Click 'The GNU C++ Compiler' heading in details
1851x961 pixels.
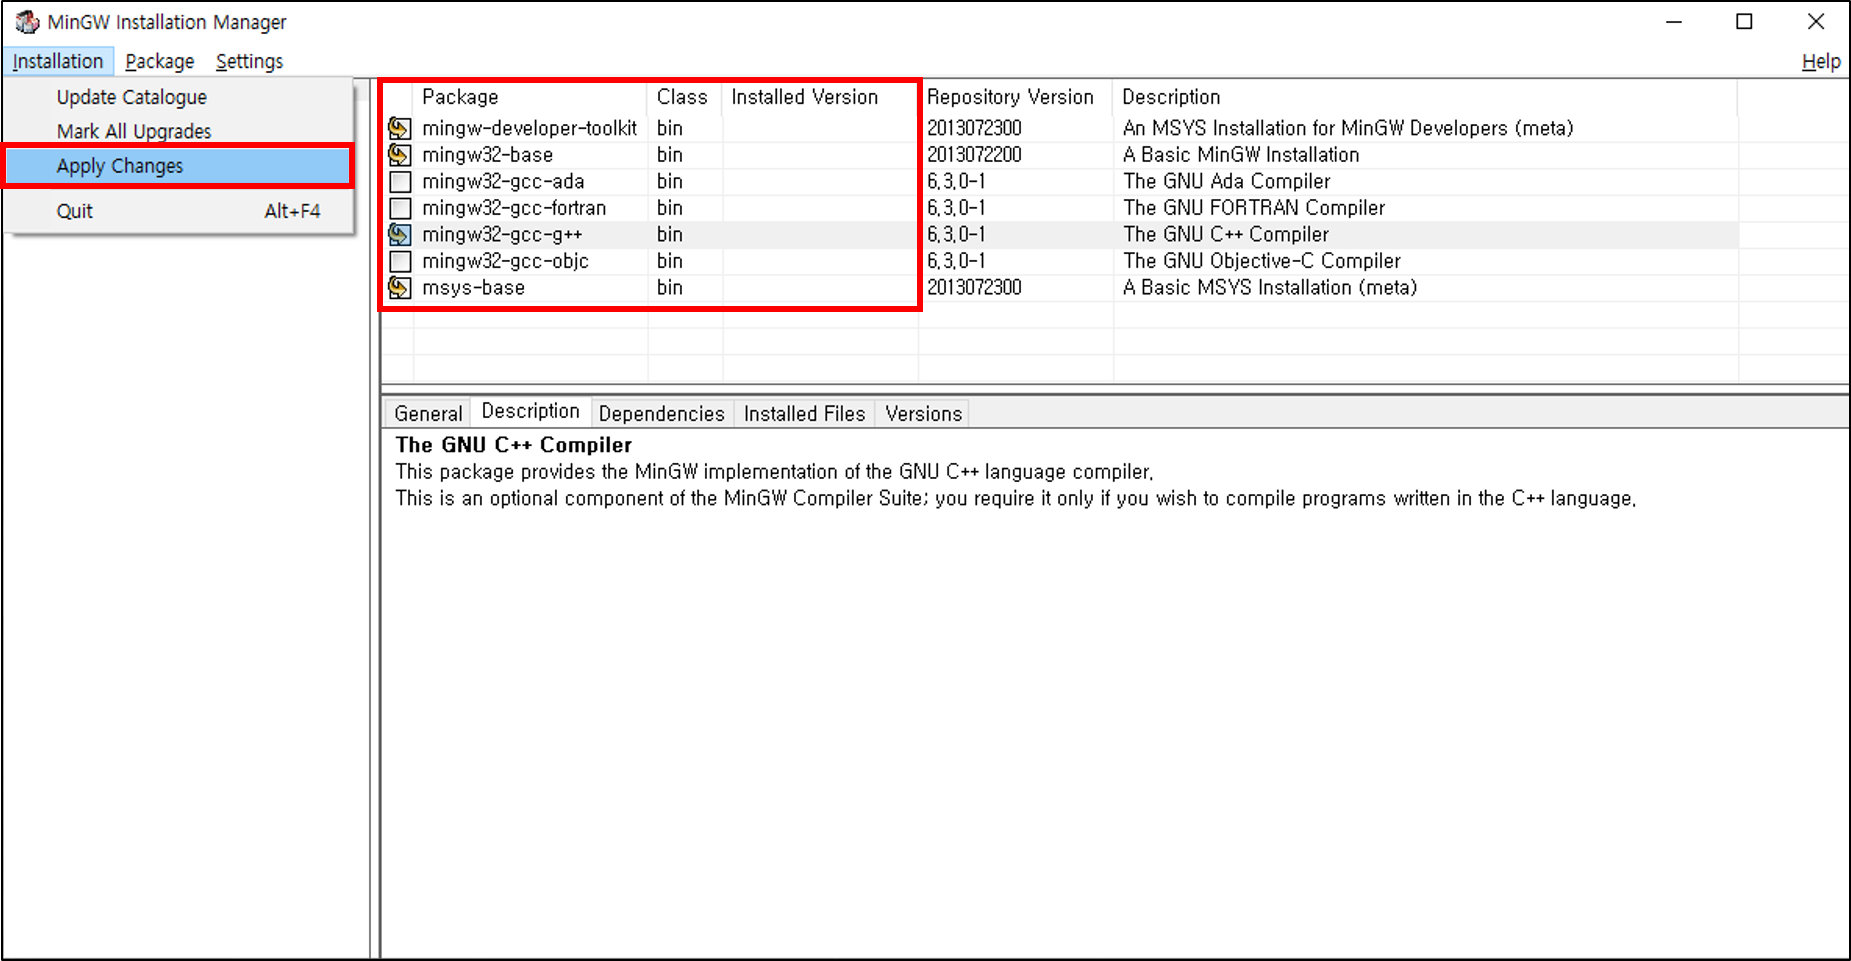pos(513,445)
